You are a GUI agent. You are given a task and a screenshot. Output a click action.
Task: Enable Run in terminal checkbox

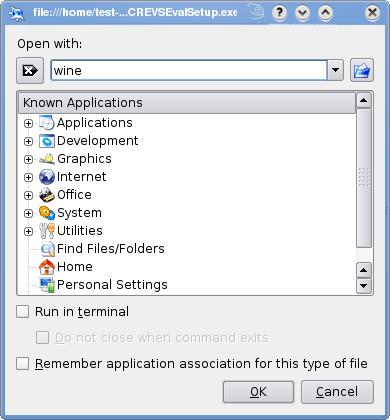pyautogui.click(x=23, y=312)
